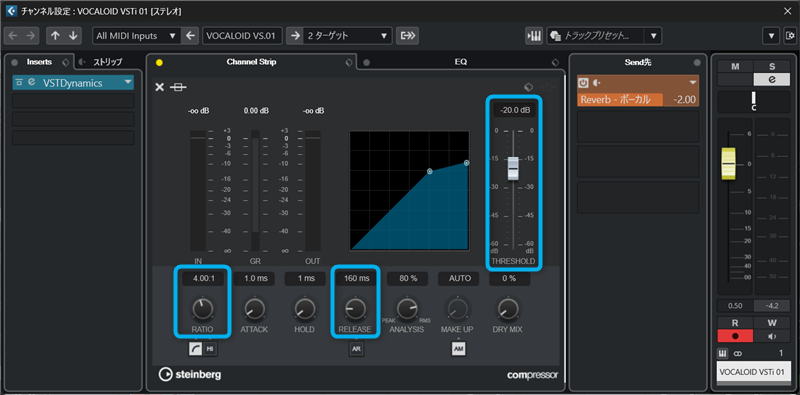Image resolution: width=800 pixels, height=395 pixels.
Task: Open compressor preset diamond icon
Action: 529,87
